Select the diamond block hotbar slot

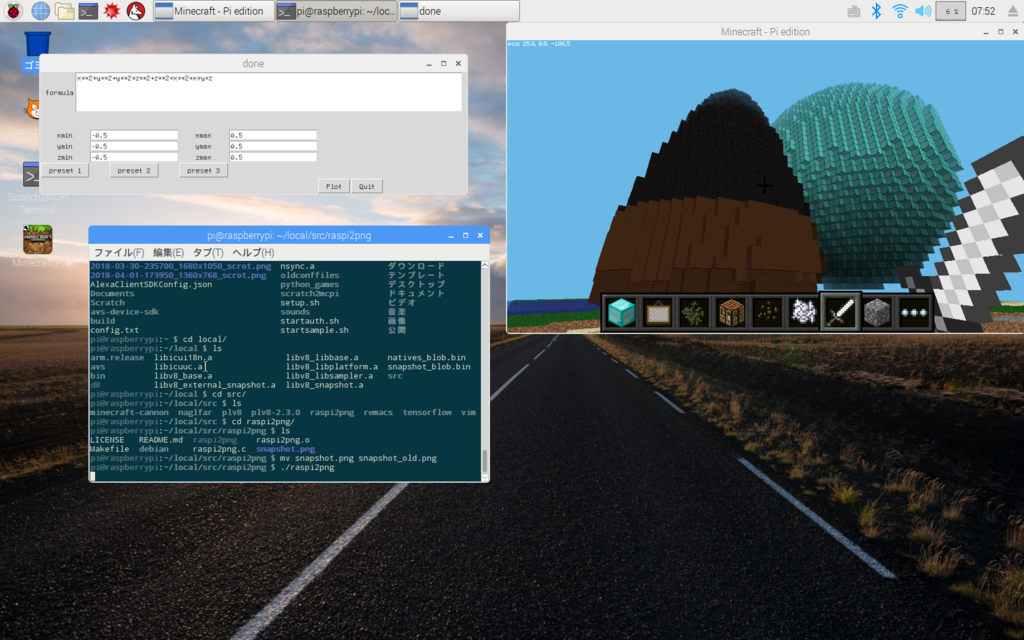(620, 312)
